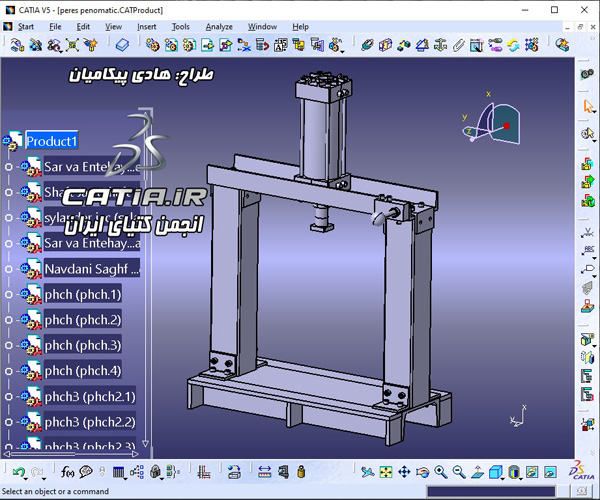Screen dimensions: 600x500
Task: Click the Measure Inertia weight icon
Action: (301, 472)
